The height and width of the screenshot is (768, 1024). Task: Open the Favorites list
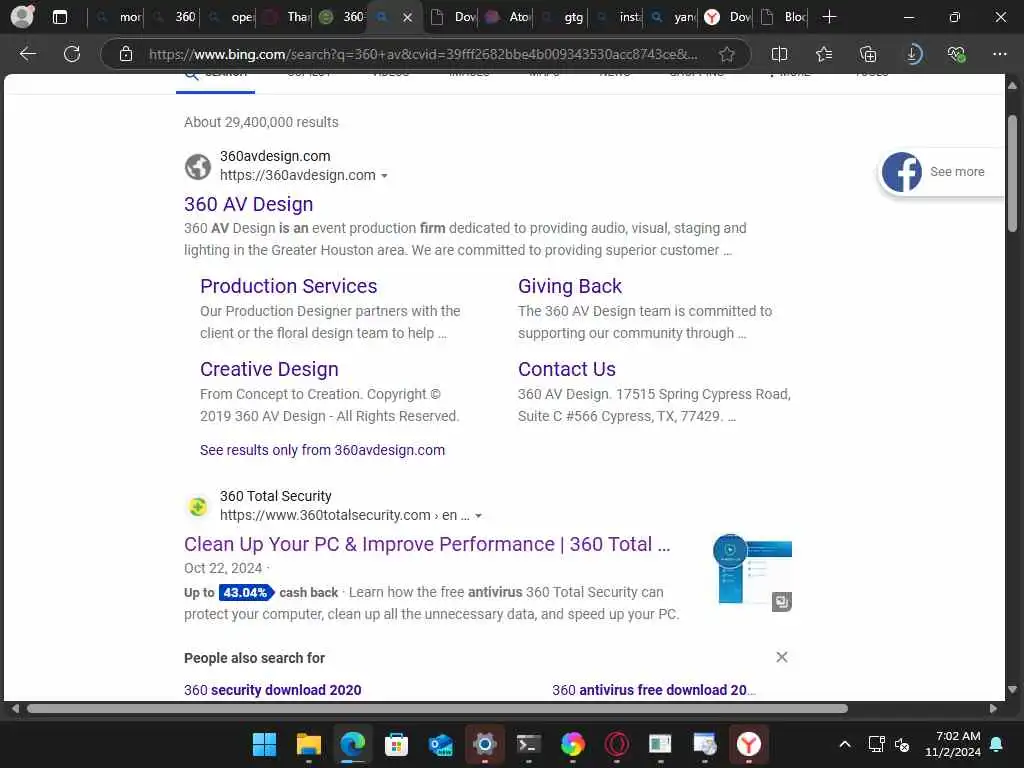pos(824,54)
